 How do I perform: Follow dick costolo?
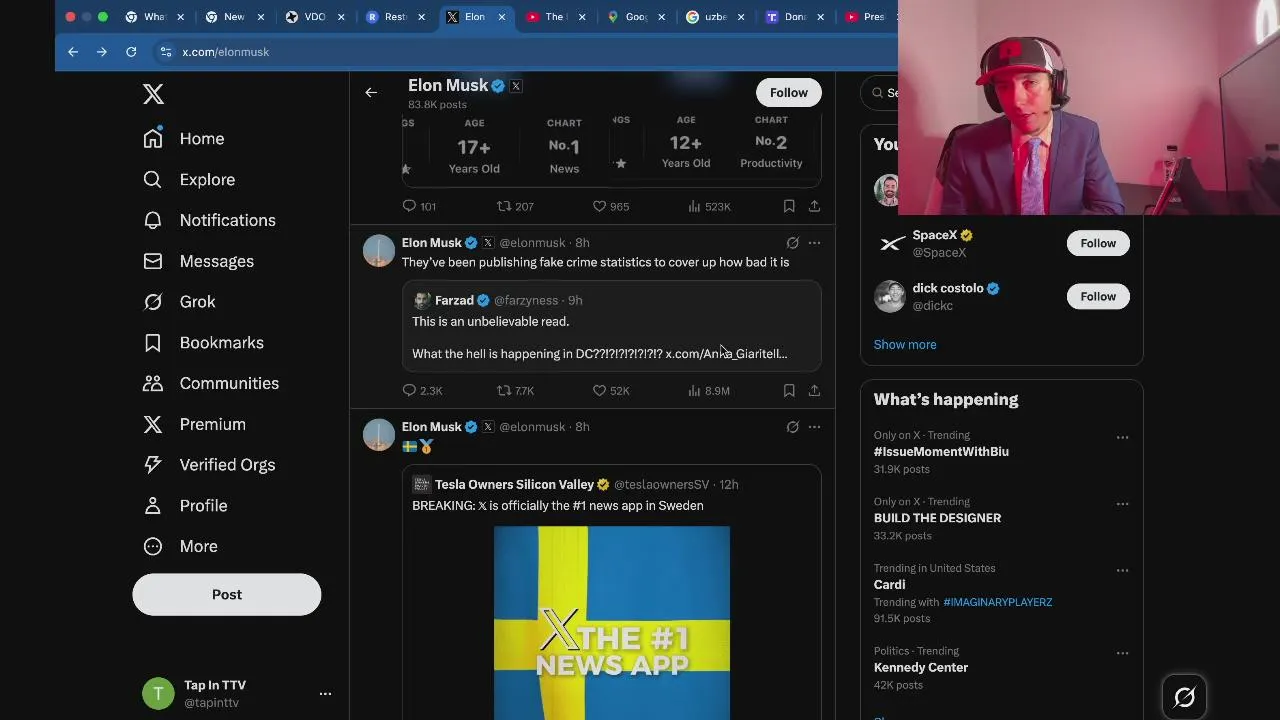(x=1098, y=296)
